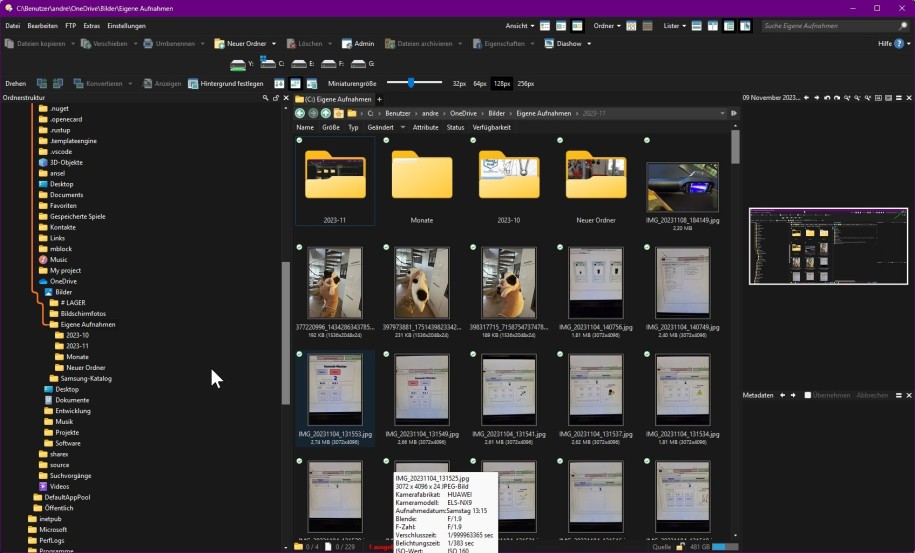This screenshot has height=553, width=915.
Task: Open the Ordner dropdown
Action: click(607, 26)
